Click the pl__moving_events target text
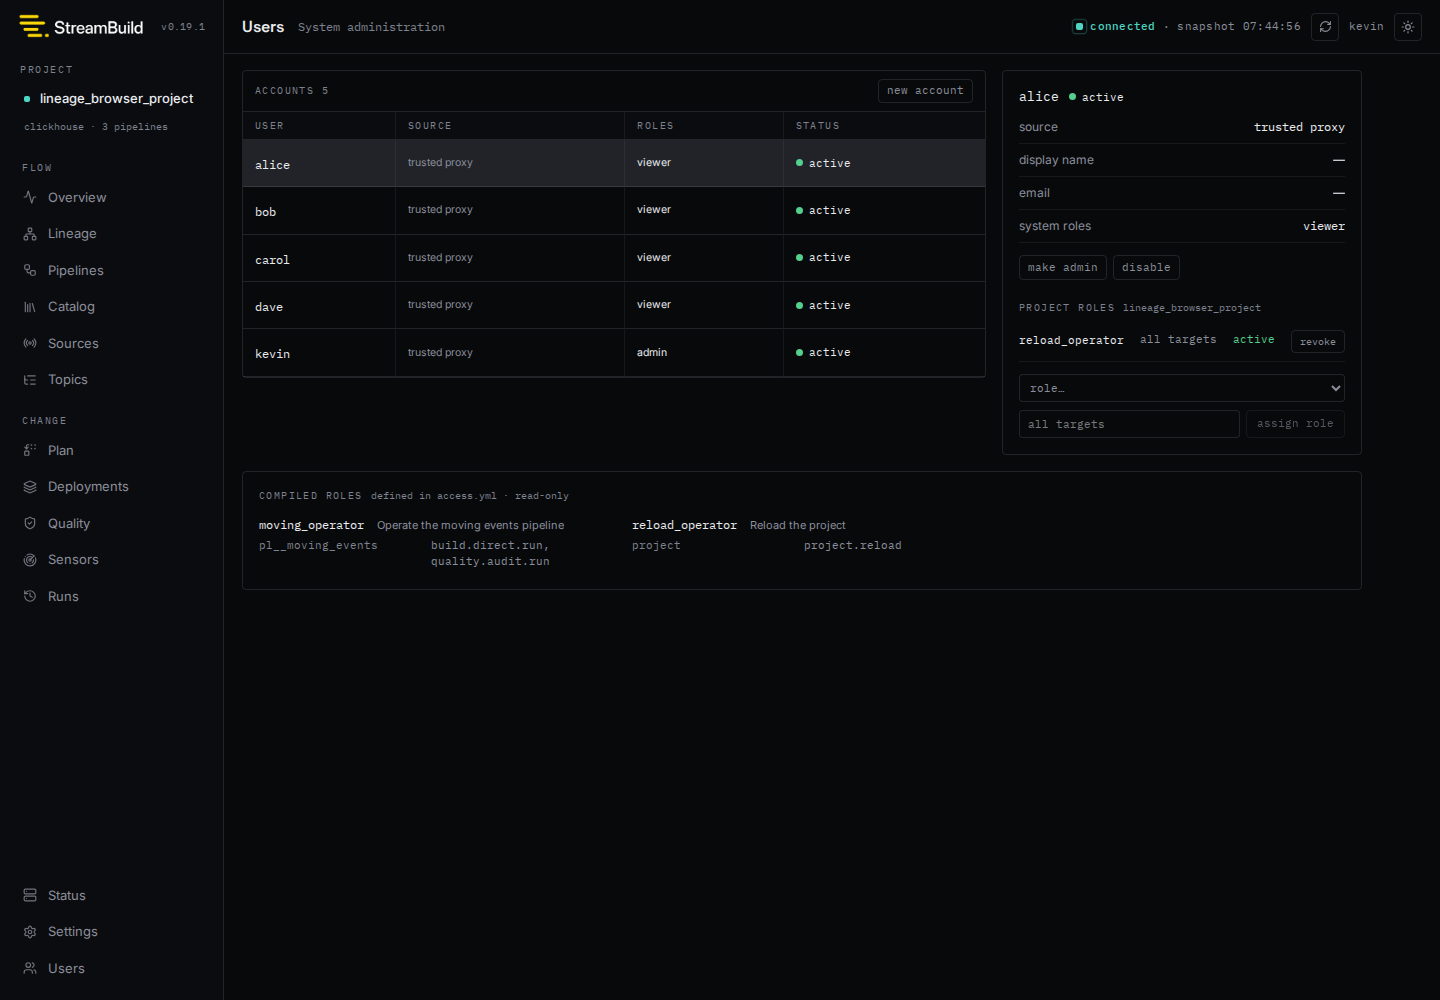 coord(318,546)
